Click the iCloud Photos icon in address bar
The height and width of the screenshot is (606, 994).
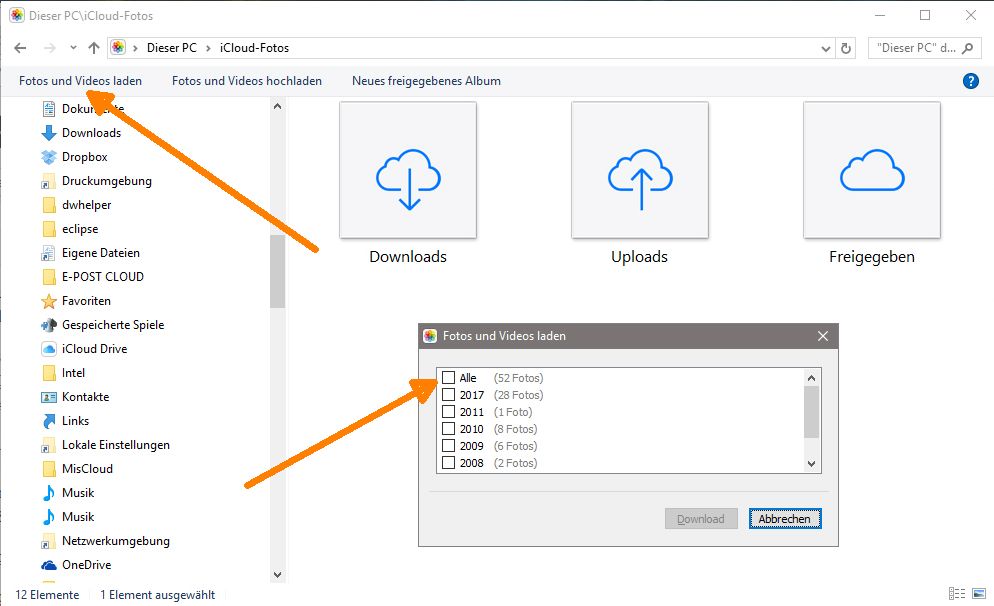[119, 48]
